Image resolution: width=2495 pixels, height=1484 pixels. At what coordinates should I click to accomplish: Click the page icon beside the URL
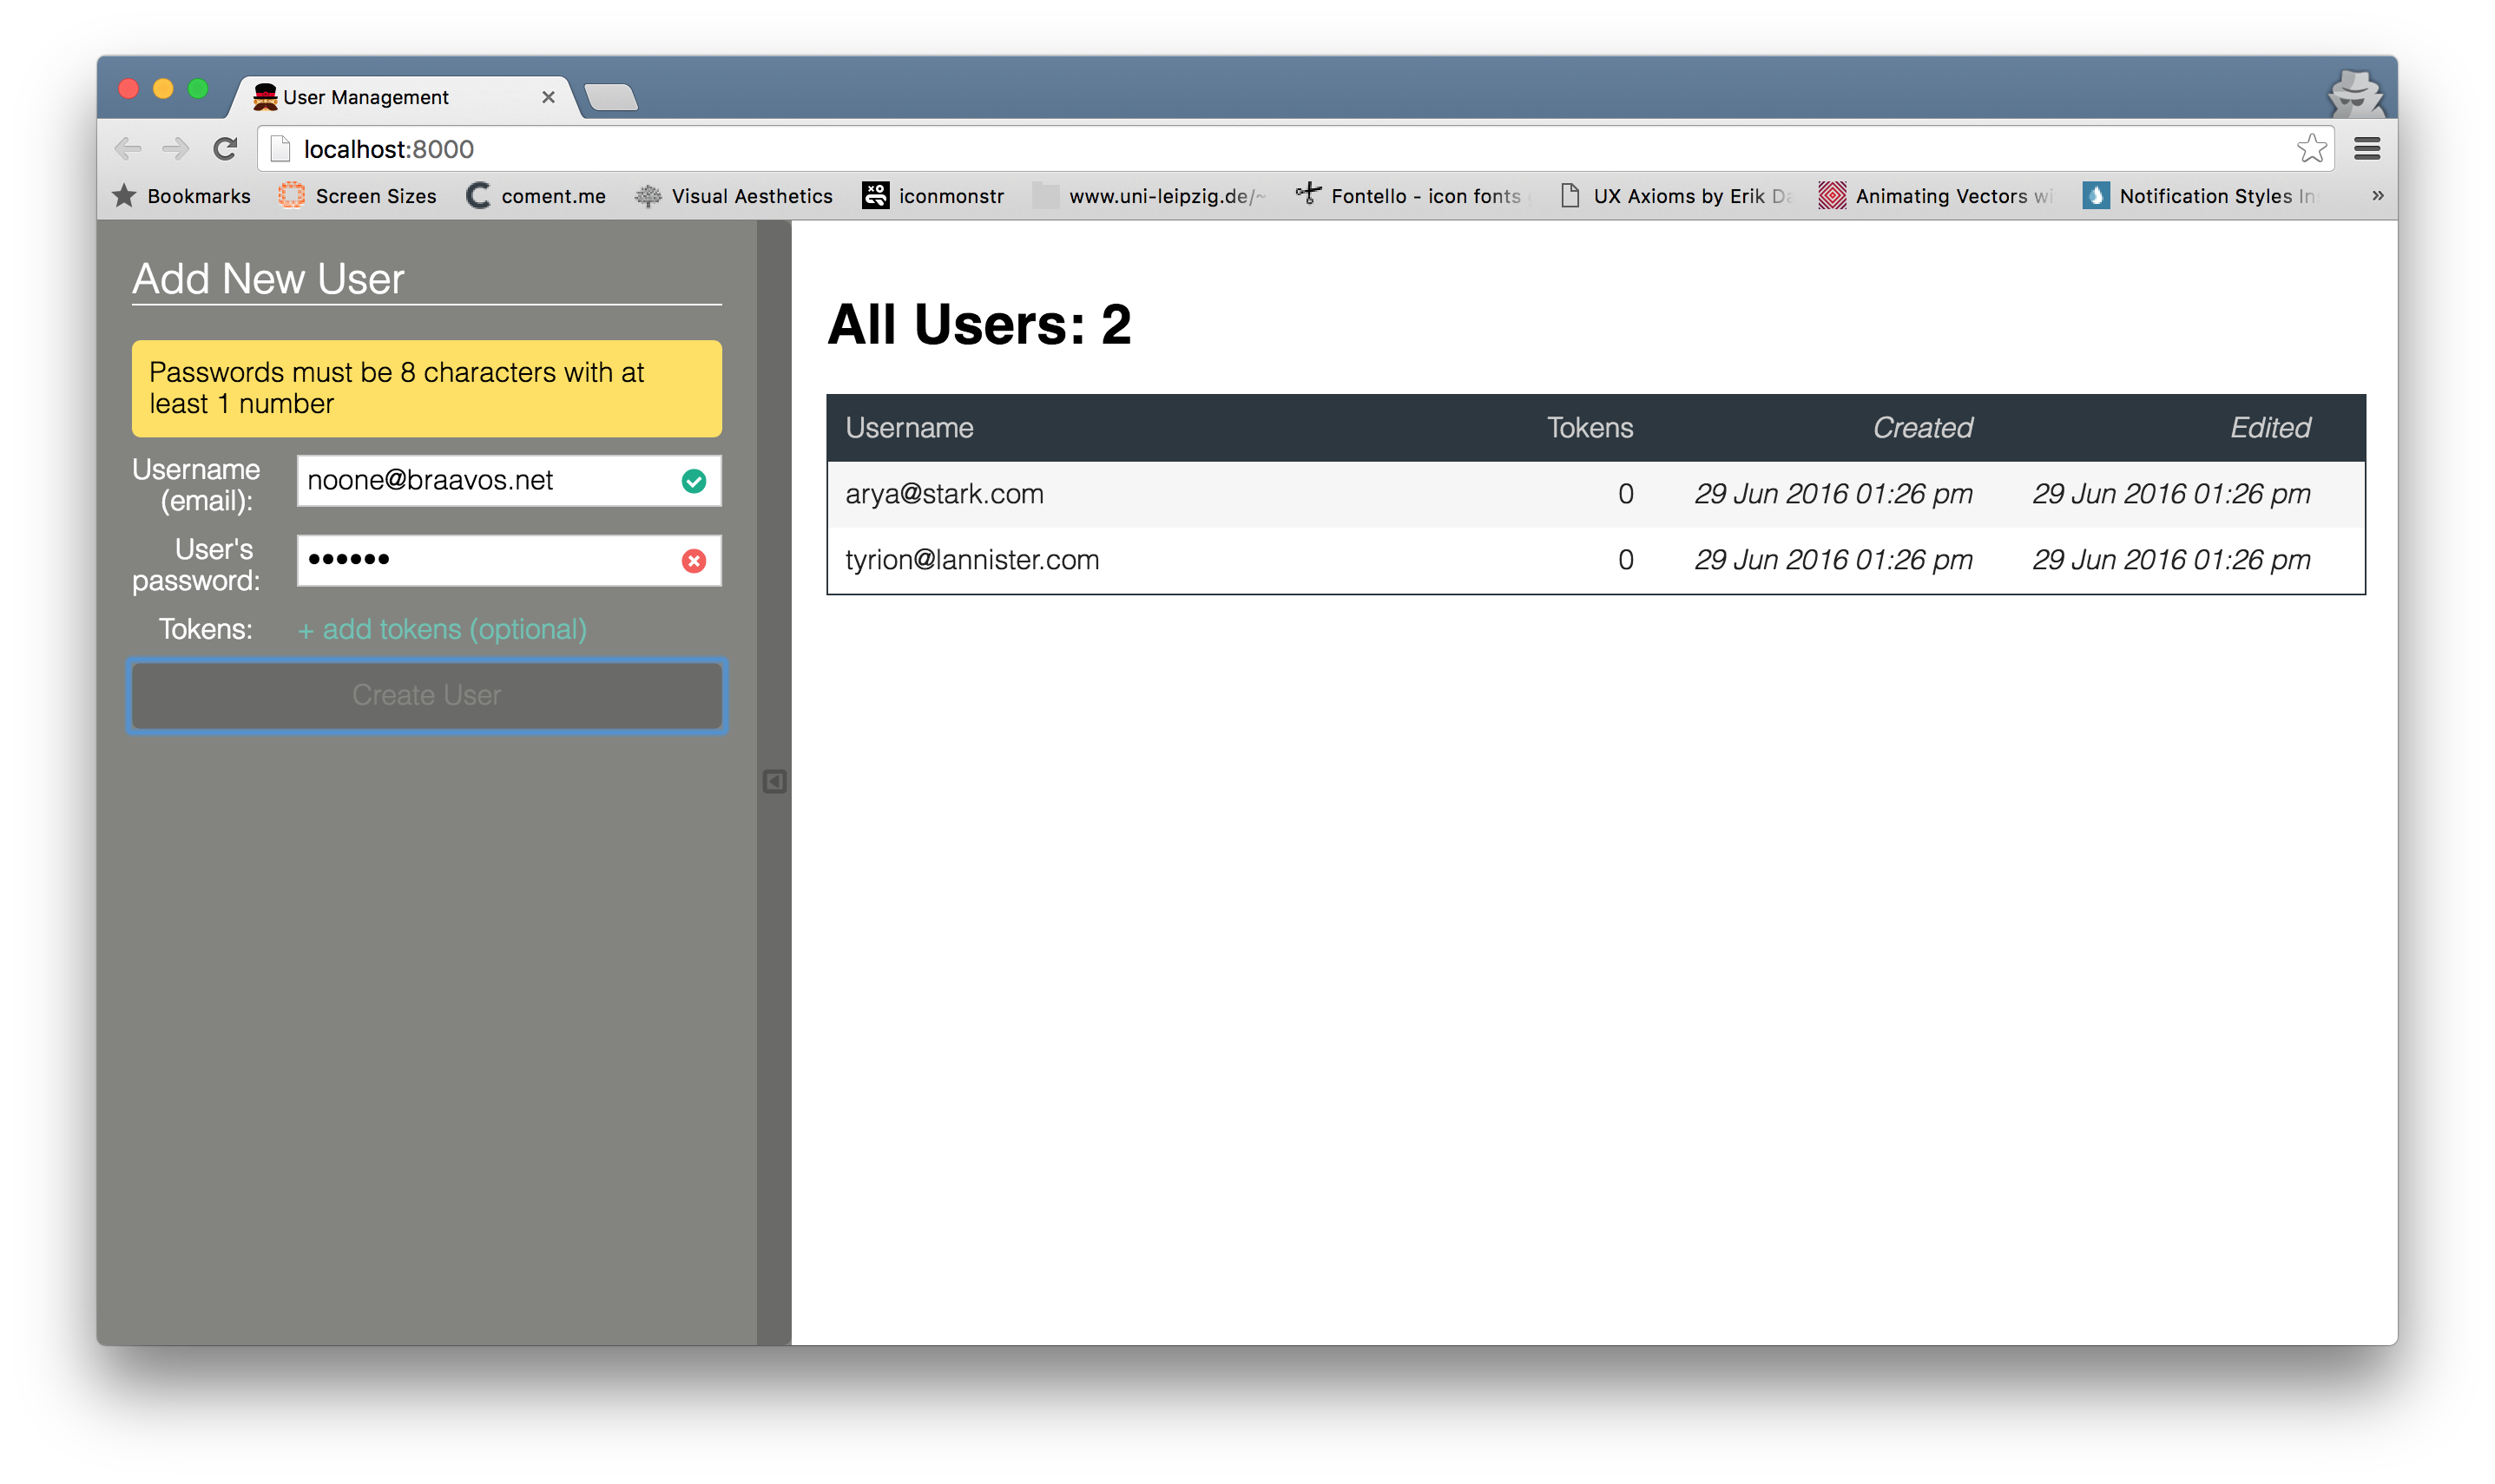point(281,149)
